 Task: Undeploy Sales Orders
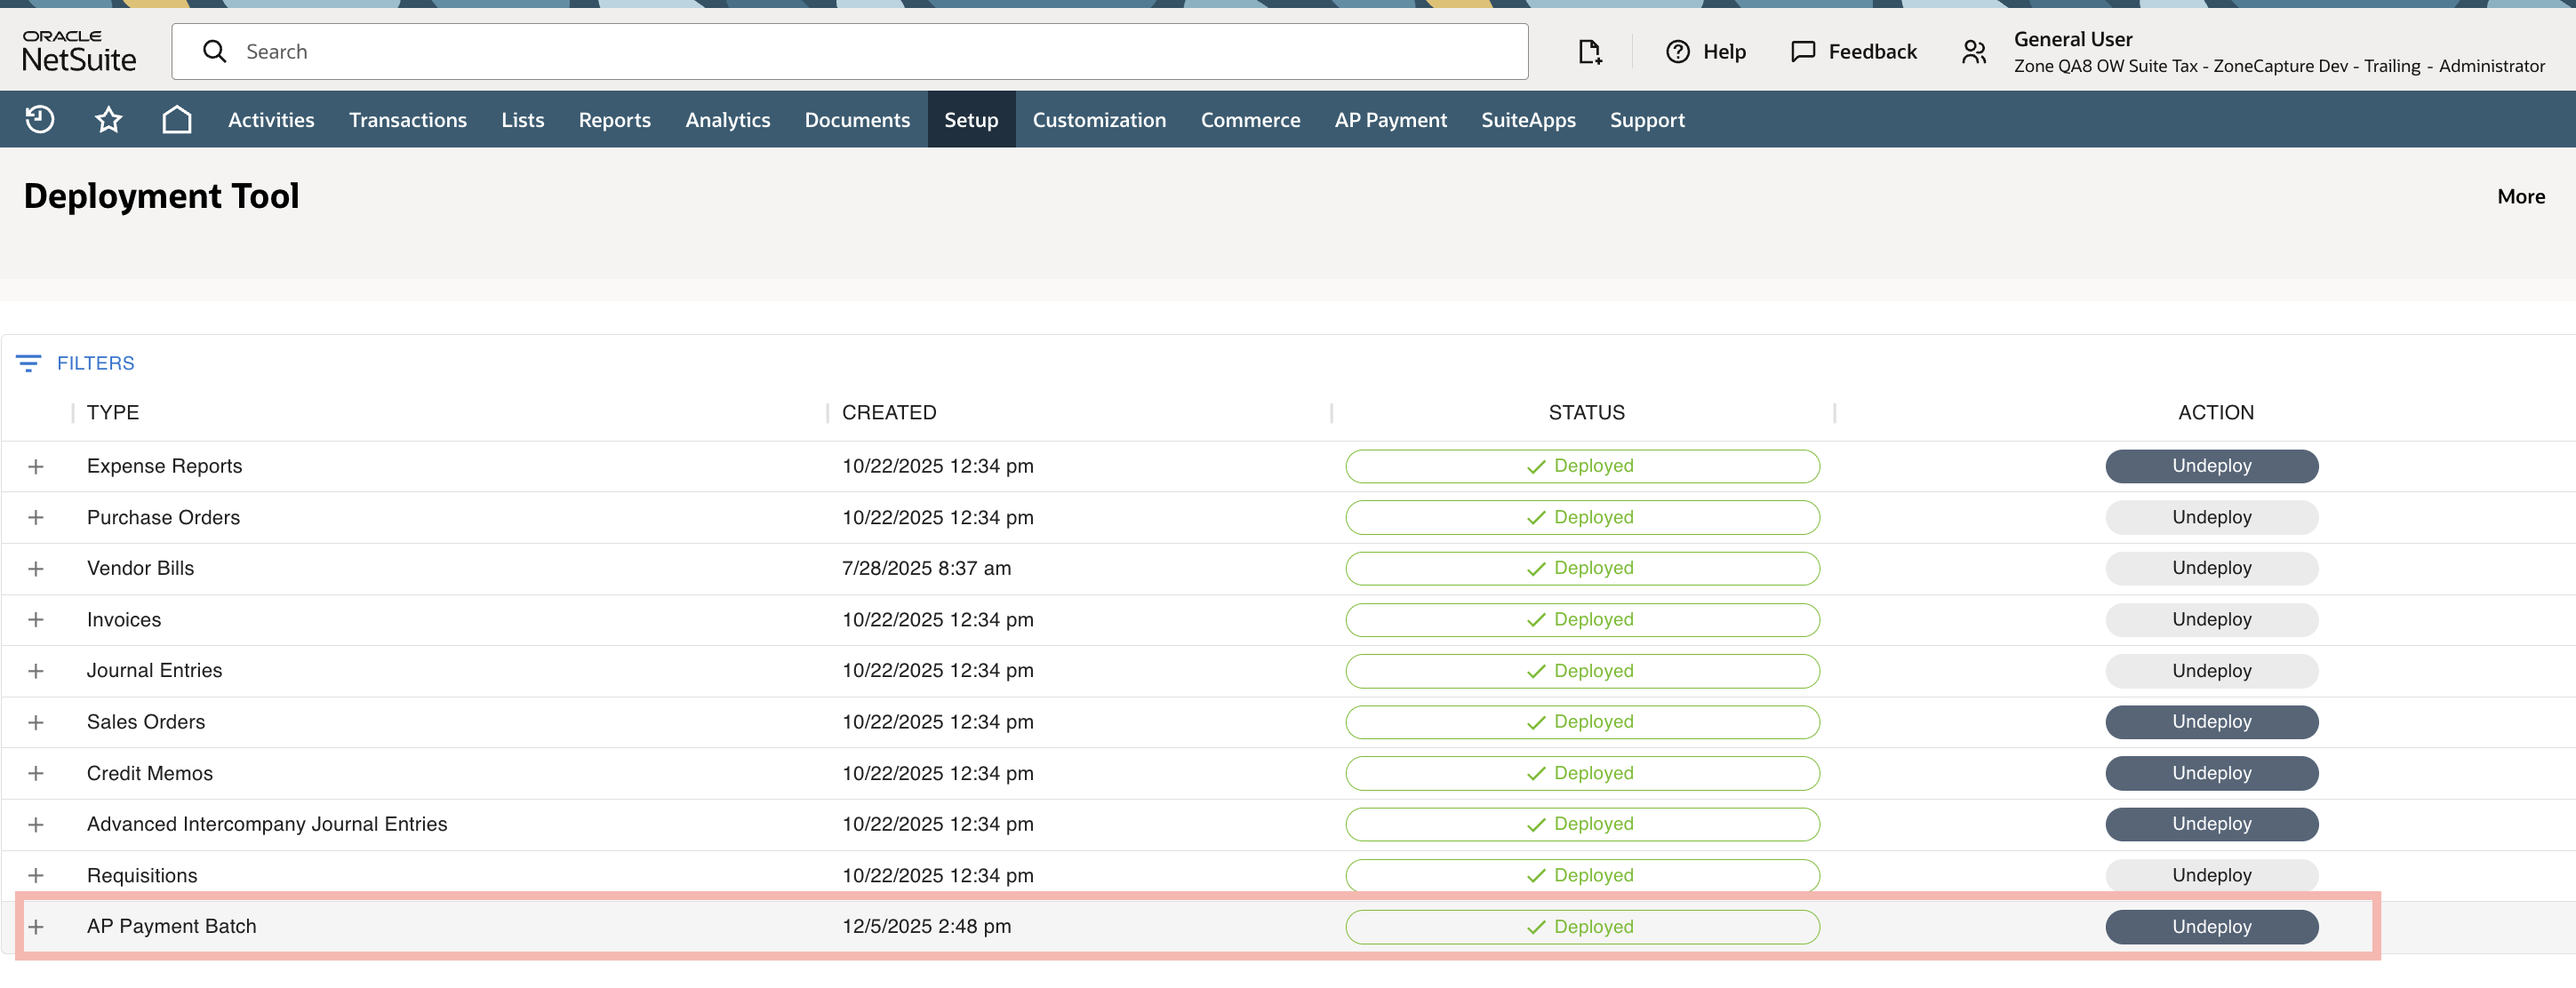pyautogui.click(x=2211, y=722)
